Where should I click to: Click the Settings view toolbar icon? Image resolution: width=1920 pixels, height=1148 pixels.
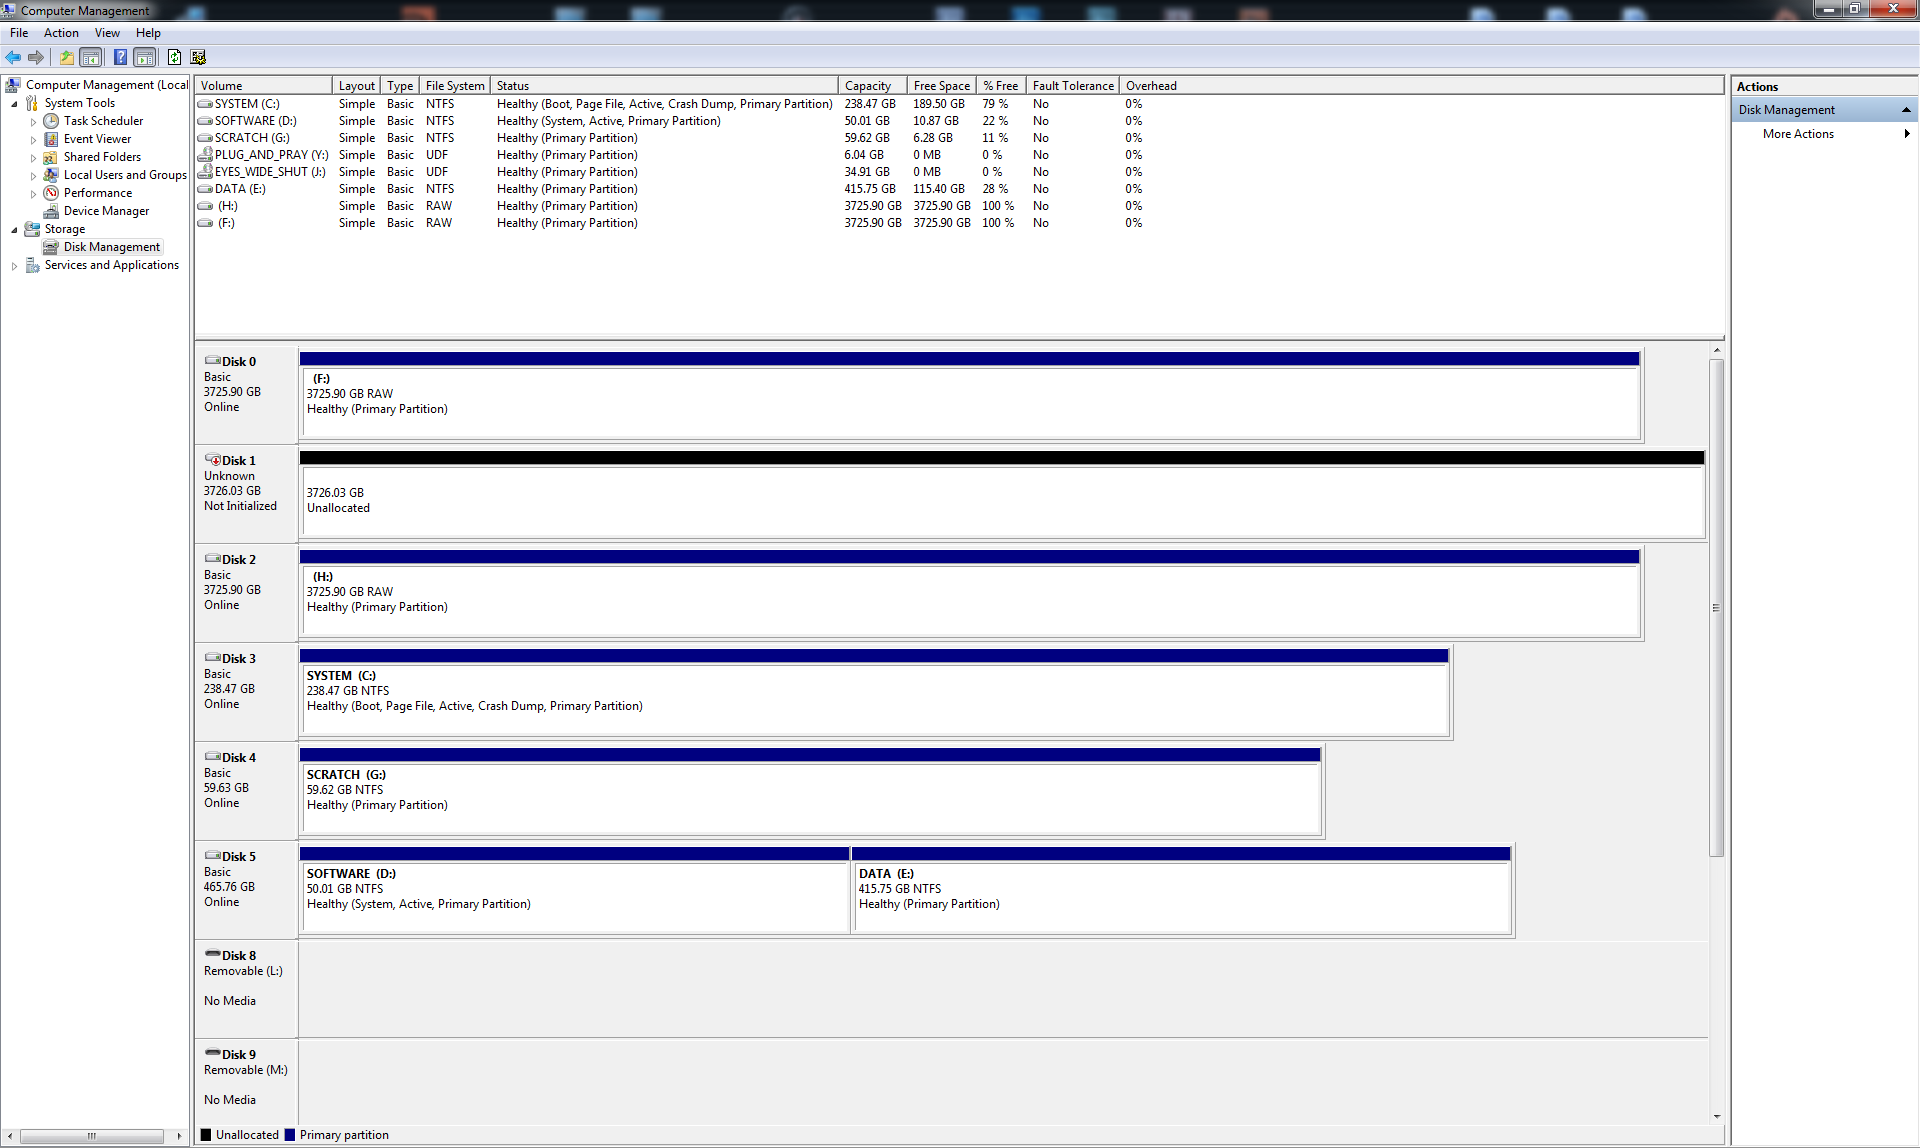[198, 57]
